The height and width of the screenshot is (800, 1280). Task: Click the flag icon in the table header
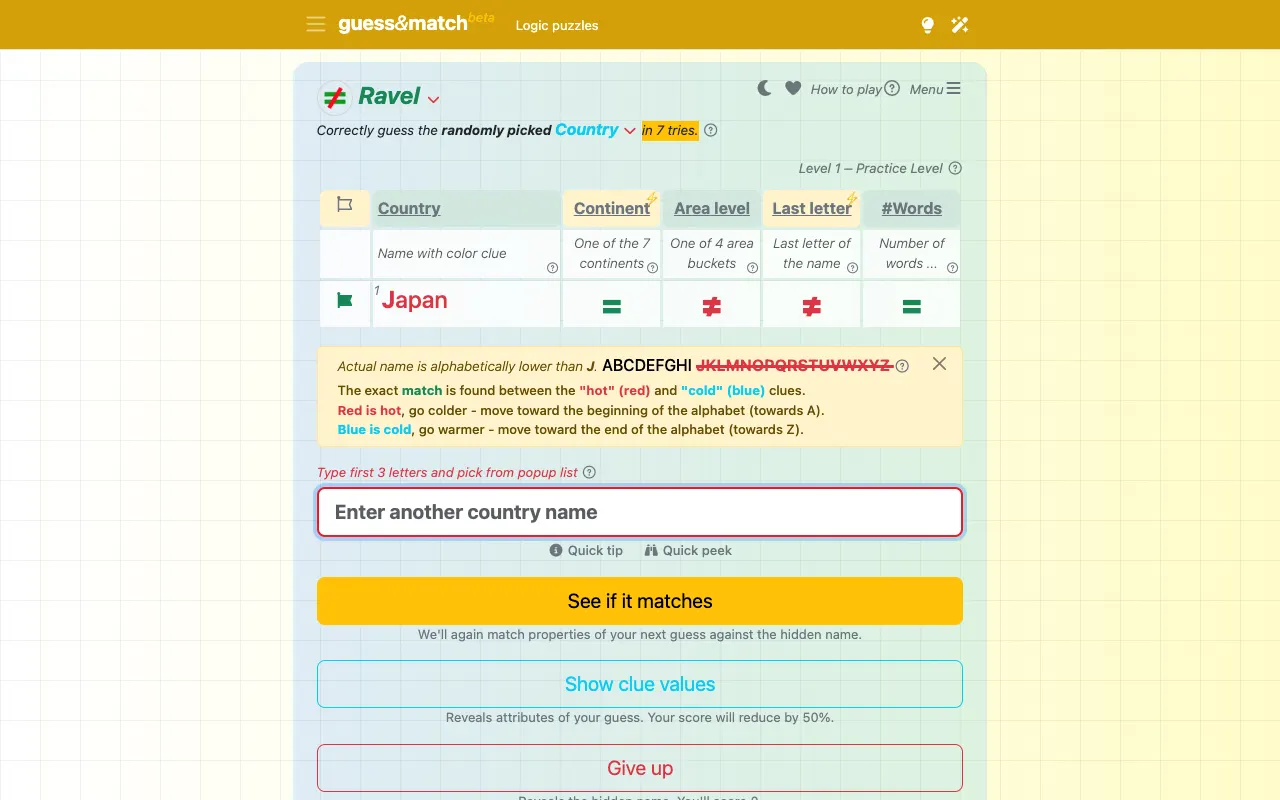(x=345, y=205)
